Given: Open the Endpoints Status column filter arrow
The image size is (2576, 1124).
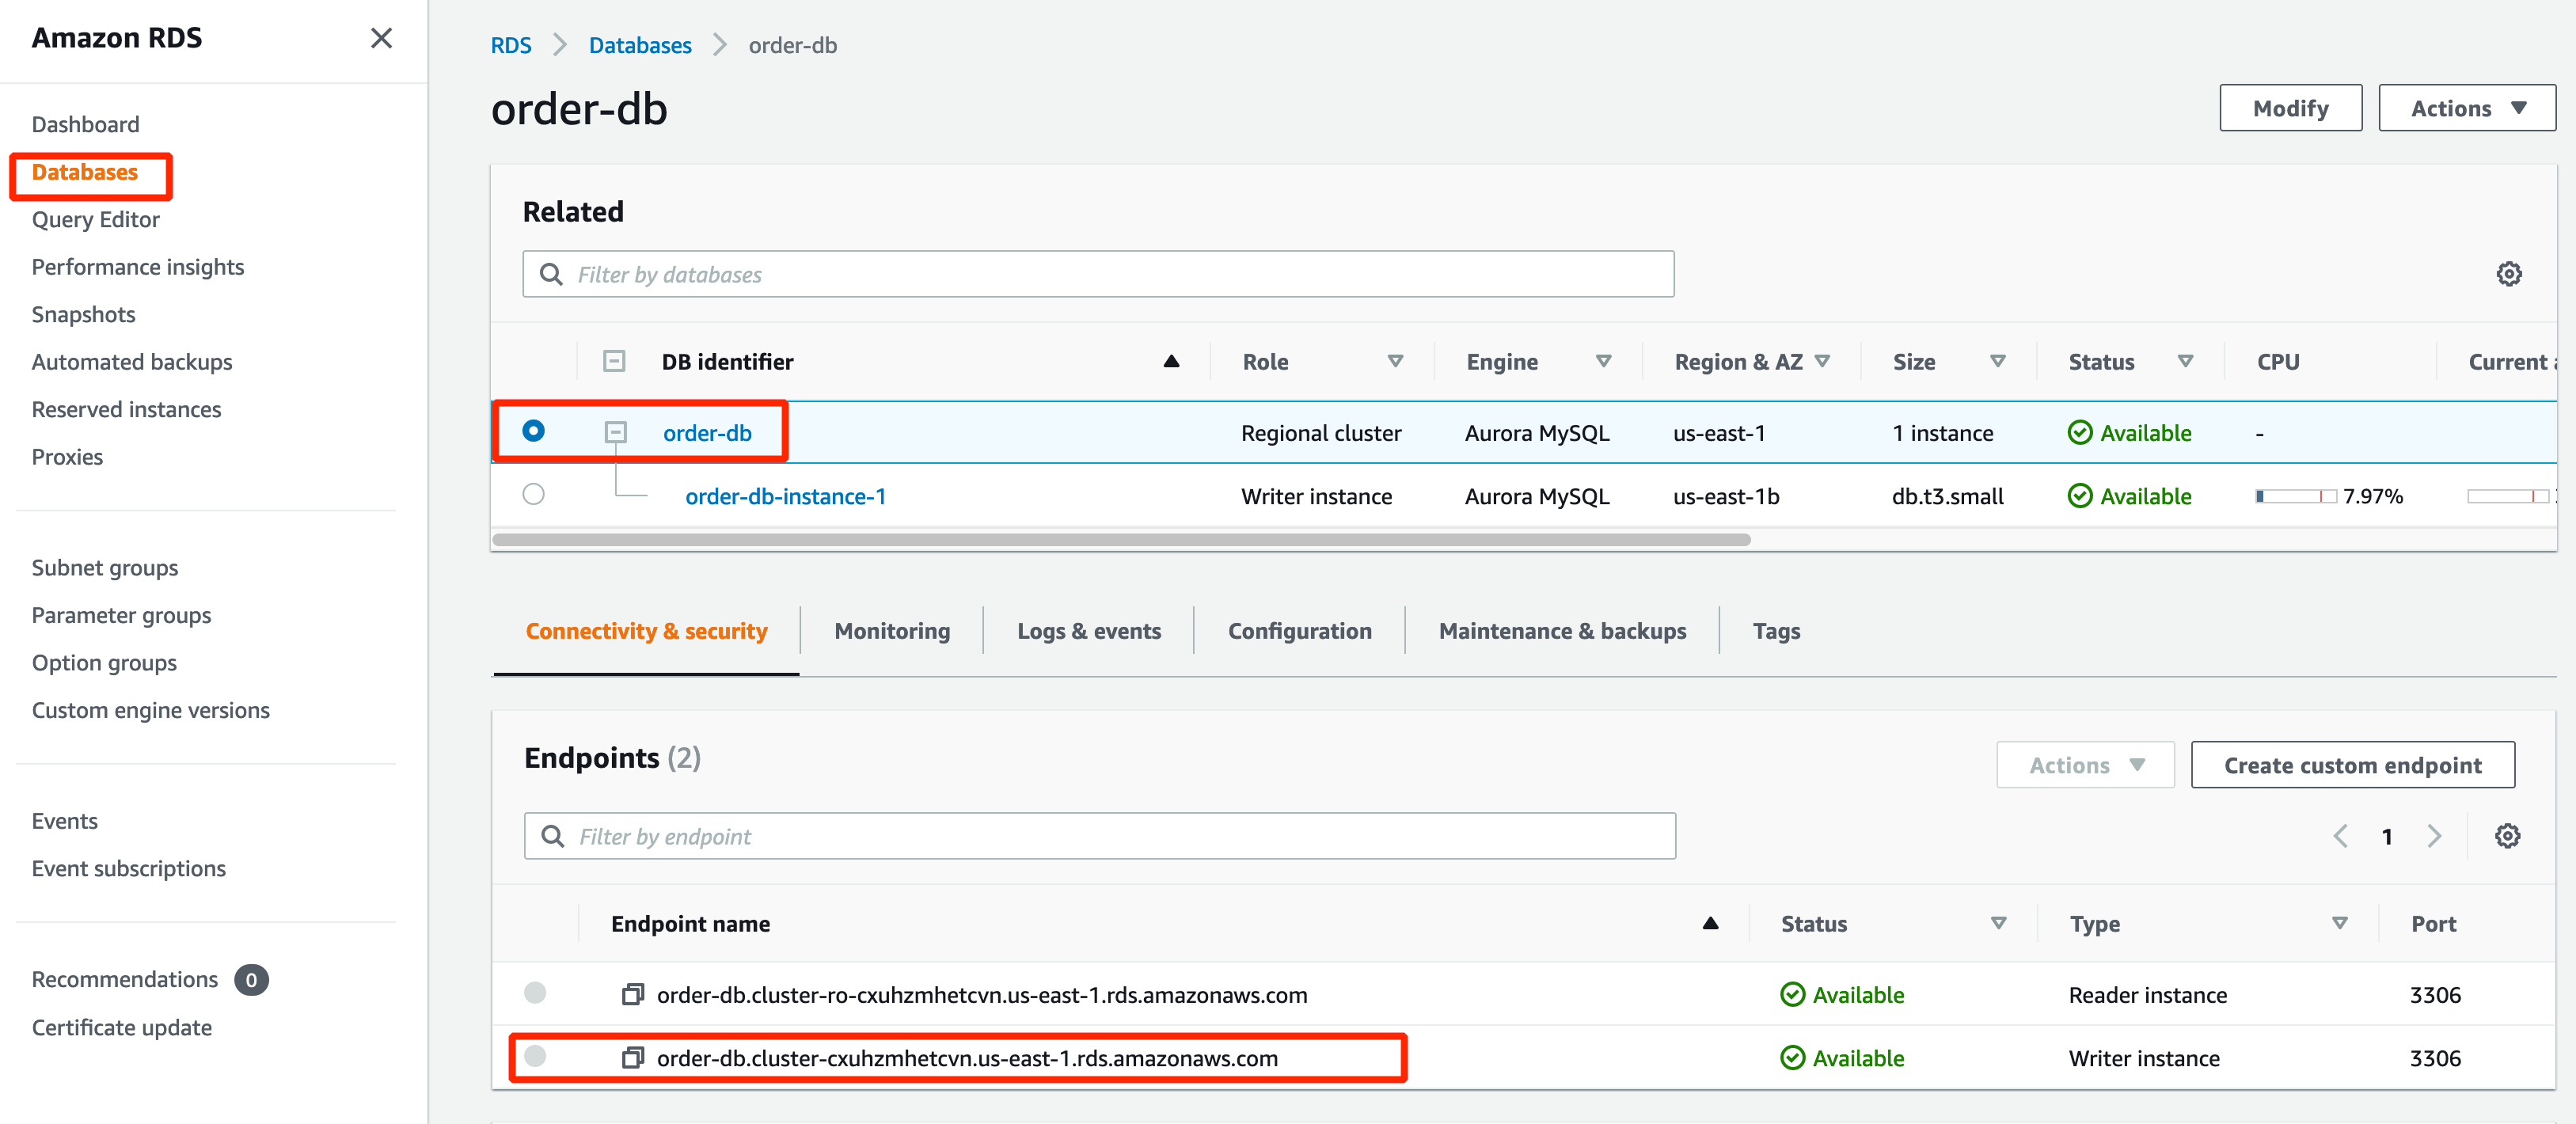Looking at the screenshot, I should (1998, 923).
